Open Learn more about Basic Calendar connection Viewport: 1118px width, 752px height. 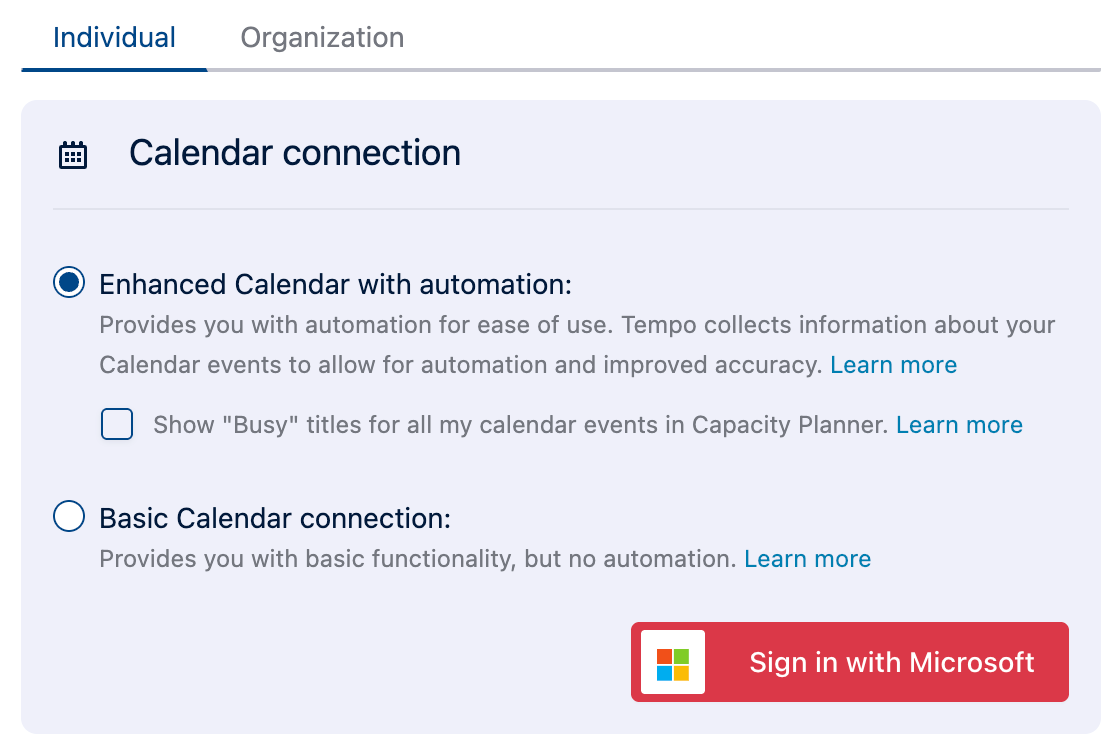coord(807,558)
